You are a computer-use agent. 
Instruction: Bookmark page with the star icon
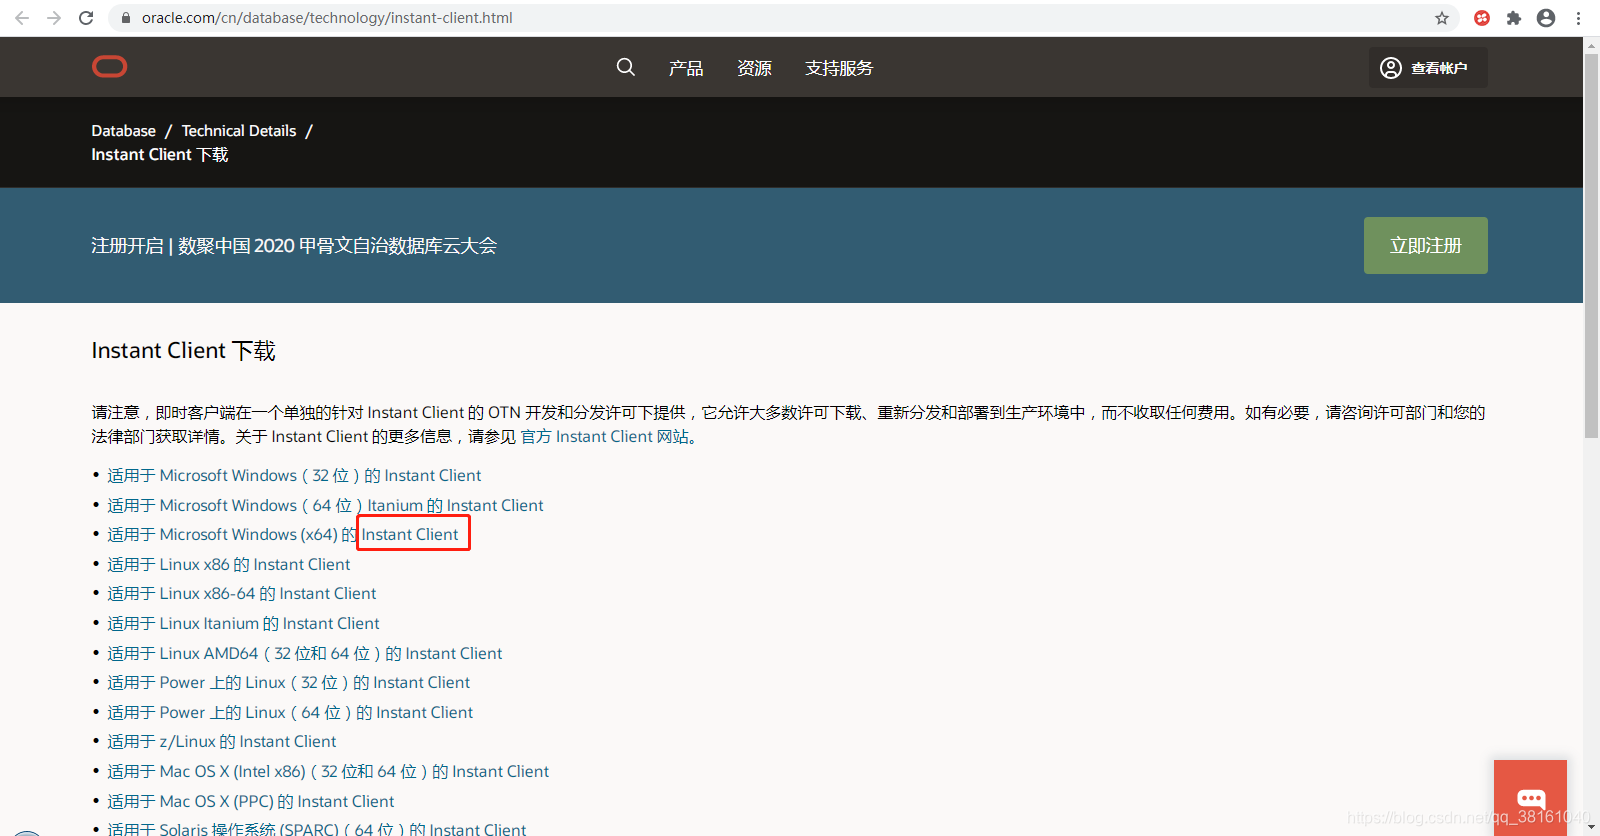tap(1442, 18)
